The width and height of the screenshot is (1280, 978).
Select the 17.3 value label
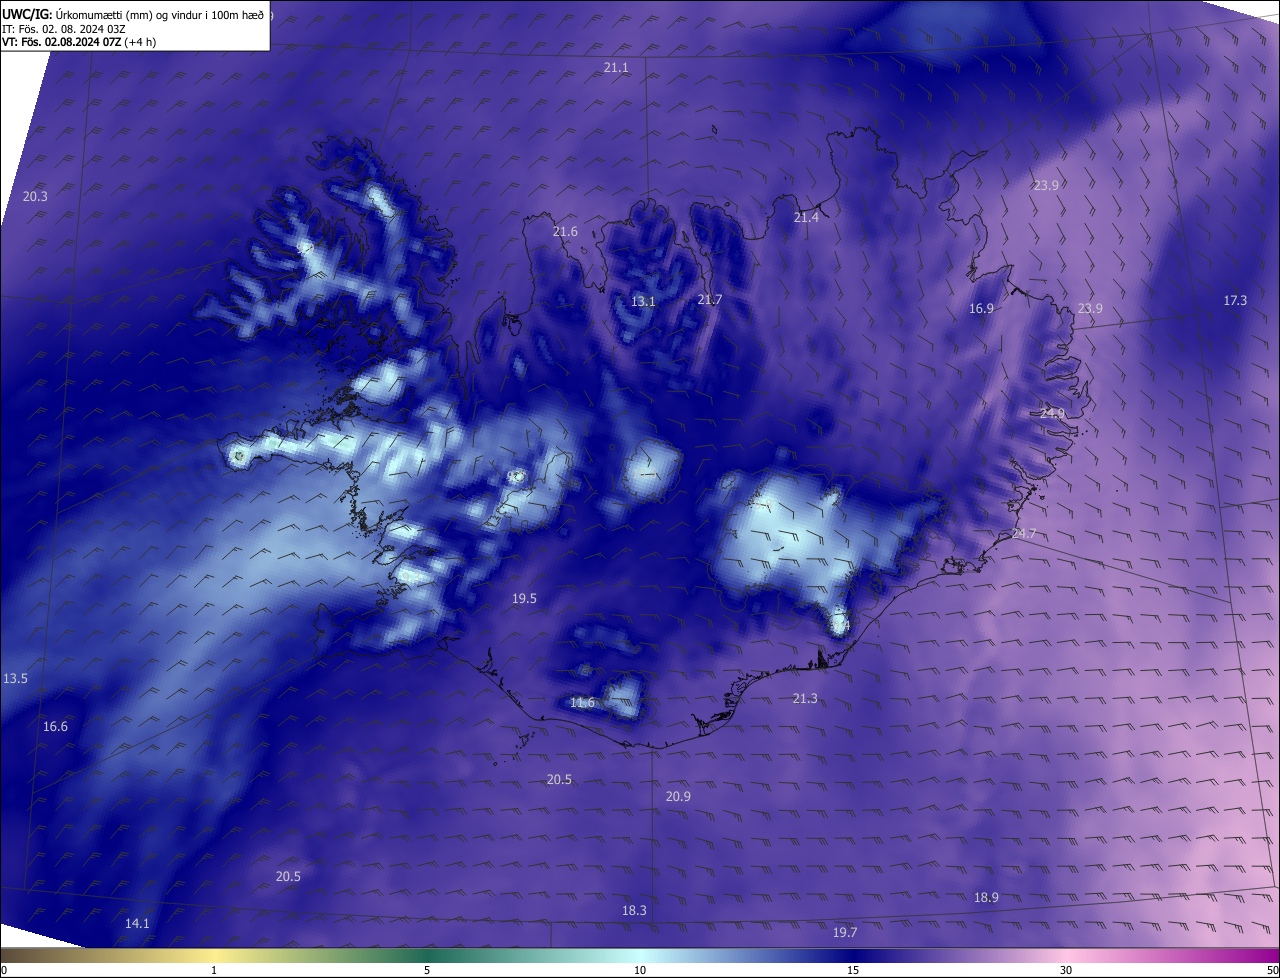click(1235, 301)
